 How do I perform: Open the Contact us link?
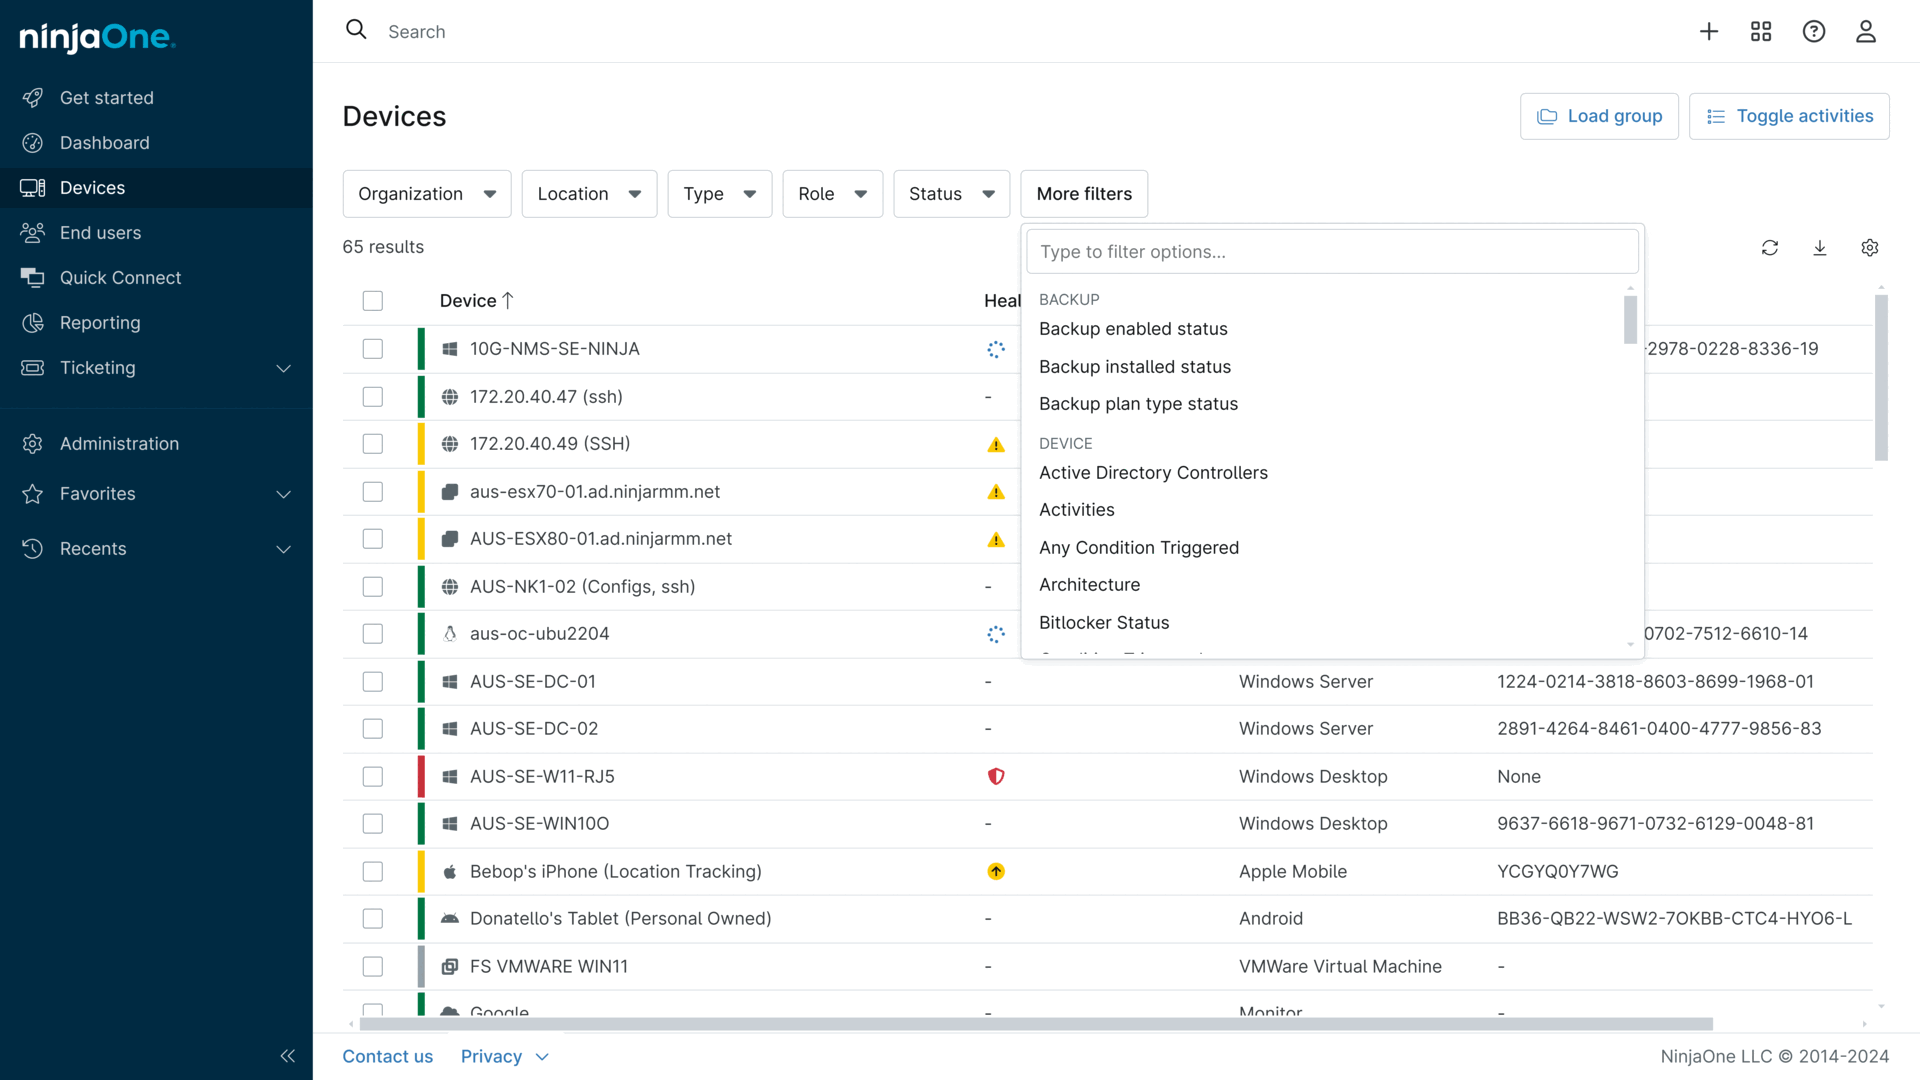(387, 1057)
